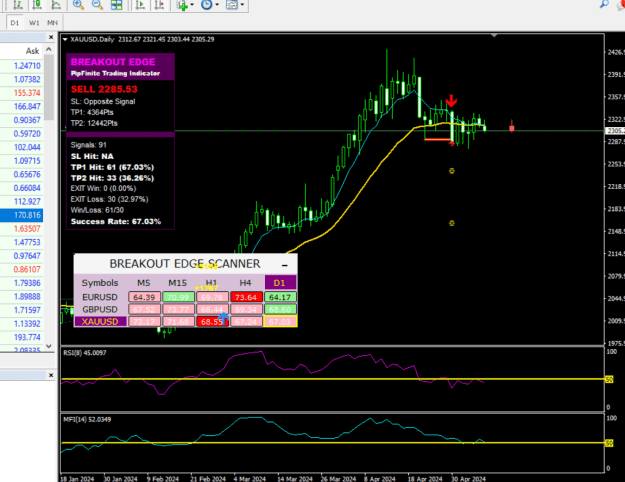The width and height of the screenshot is (625, 482).
Task: Click the SELL 2285.53 signal text
Action: click(x=104, y=89)
